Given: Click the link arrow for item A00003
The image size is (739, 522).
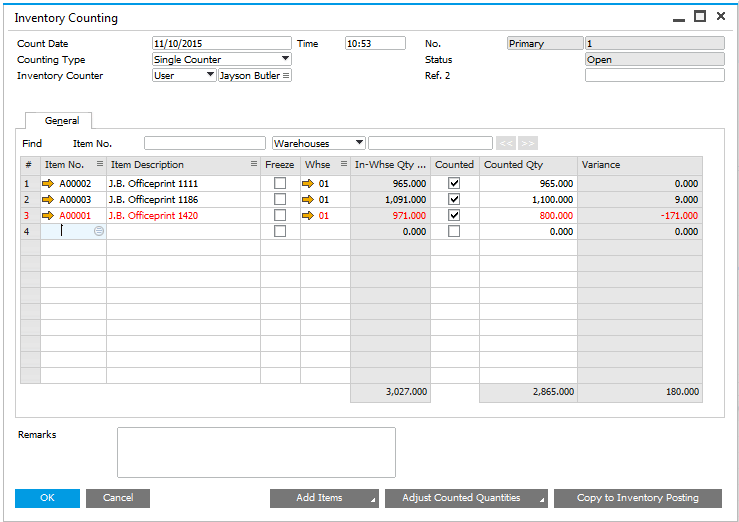Looking at the screenshot, I should click(x=49, y=200).
